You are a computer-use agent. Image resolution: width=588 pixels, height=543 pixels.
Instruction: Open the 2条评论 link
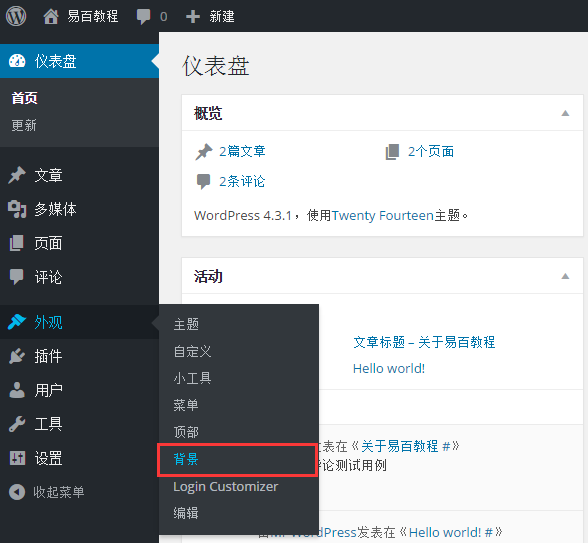[242, 182]
